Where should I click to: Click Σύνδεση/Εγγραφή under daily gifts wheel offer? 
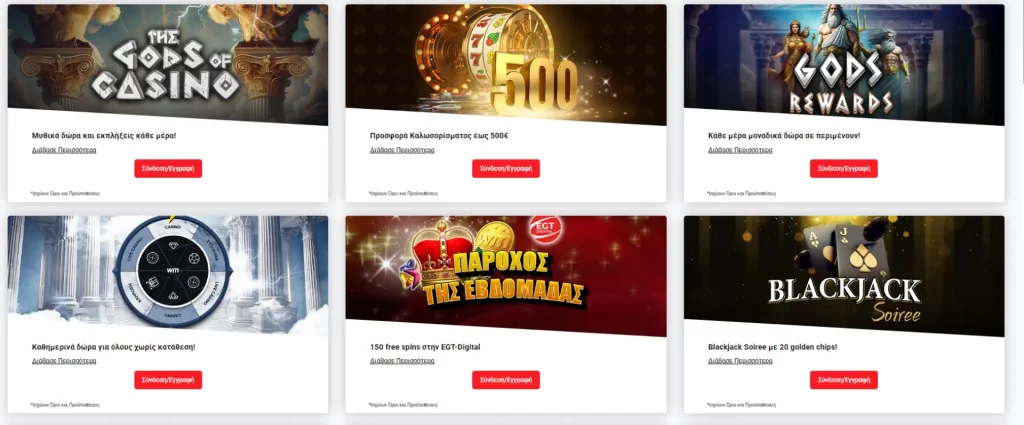point(168,380)
